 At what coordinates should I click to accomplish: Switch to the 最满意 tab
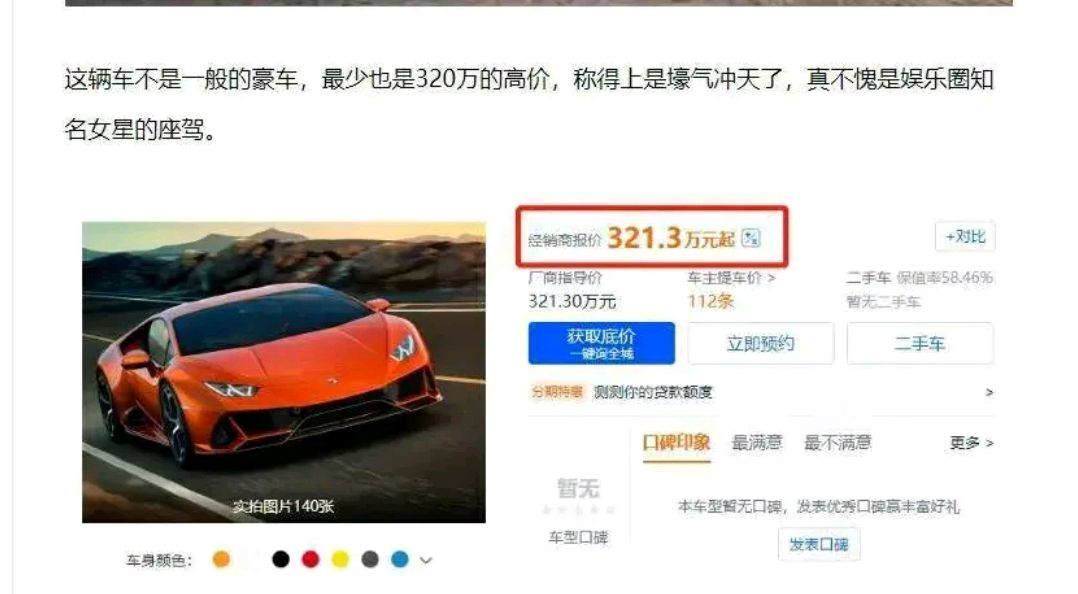pos(756,443)
